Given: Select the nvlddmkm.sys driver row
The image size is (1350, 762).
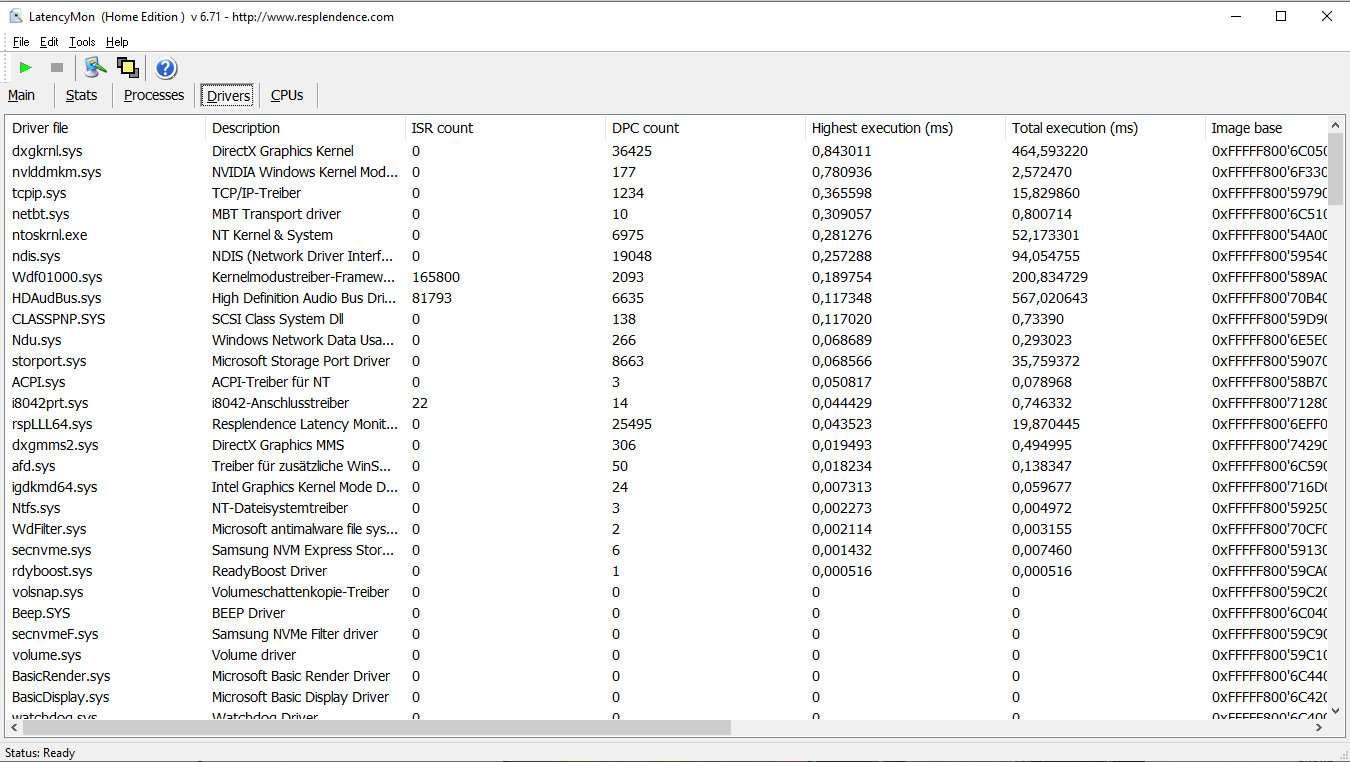Looking at the screenshot, I should (56, 172).
